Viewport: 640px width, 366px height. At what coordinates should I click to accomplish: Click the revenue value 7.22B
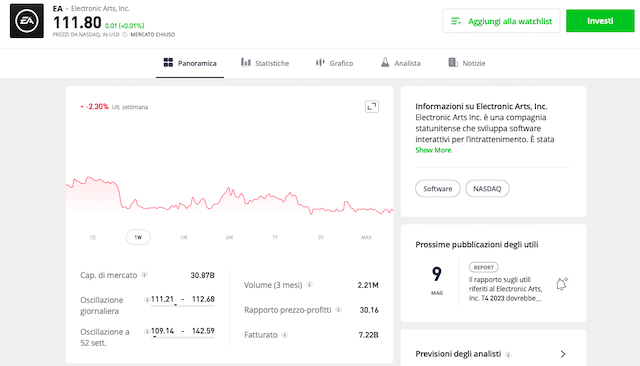coord(368,335)
